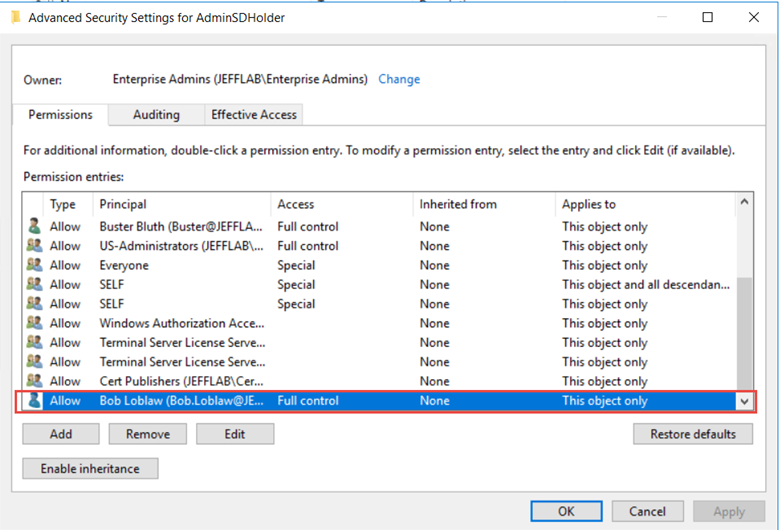780x530 pixels.
Task: Click the scroll down arrow in permission list
Action: (x=744, y=401)
